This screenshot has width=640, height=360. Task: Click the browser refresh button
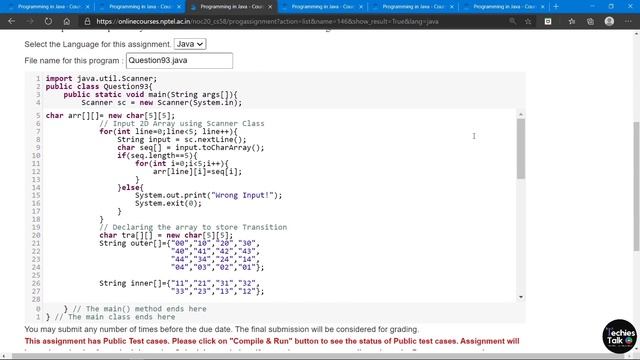(x=48, y=21)
